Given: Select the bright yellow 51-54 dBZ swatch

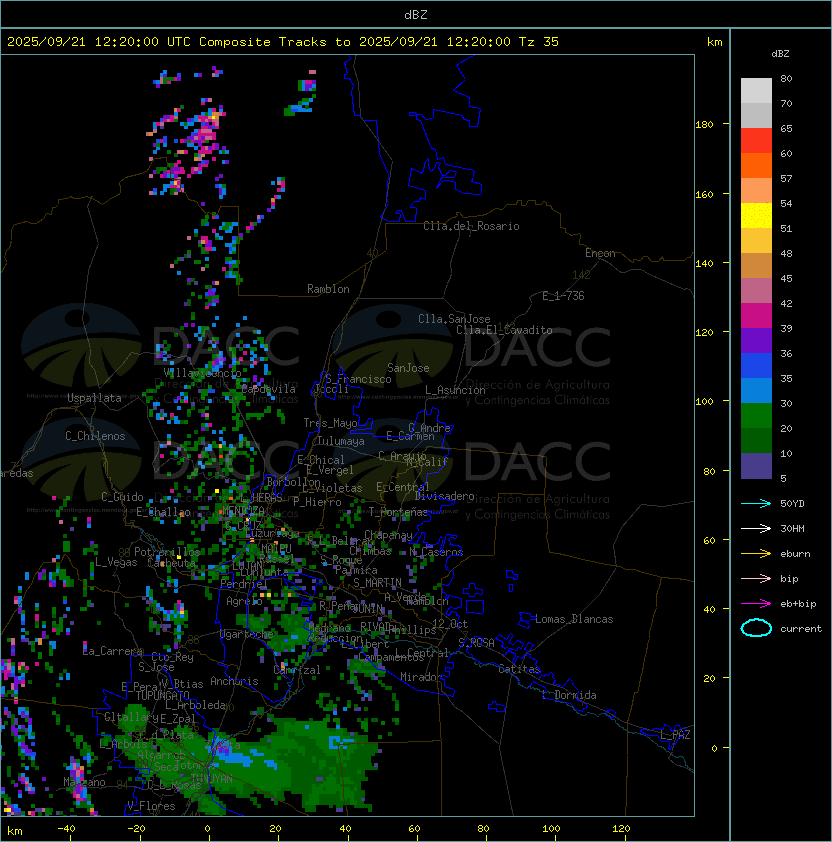Looking at the screenshot, I should tap(756, 216).
